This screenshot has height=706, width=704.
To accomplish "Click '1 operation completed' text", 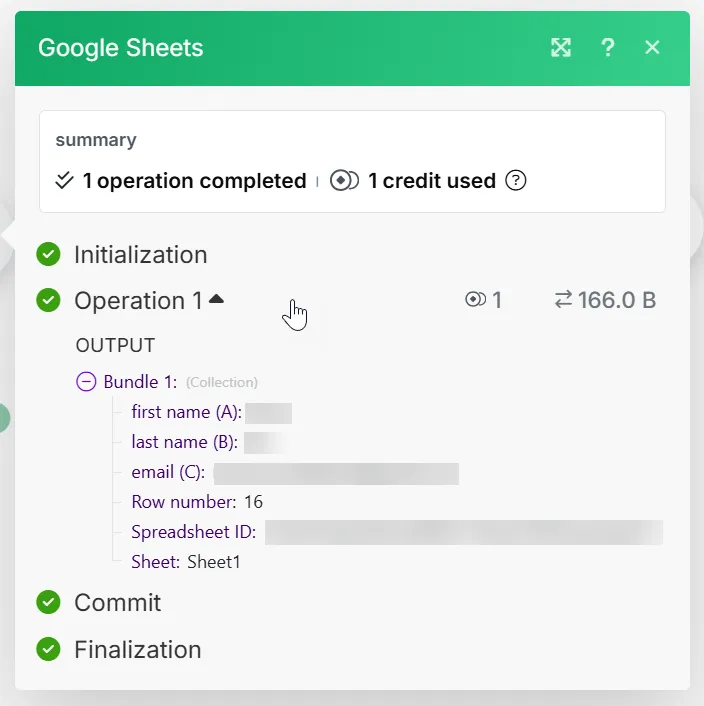I will click(194, 181).
